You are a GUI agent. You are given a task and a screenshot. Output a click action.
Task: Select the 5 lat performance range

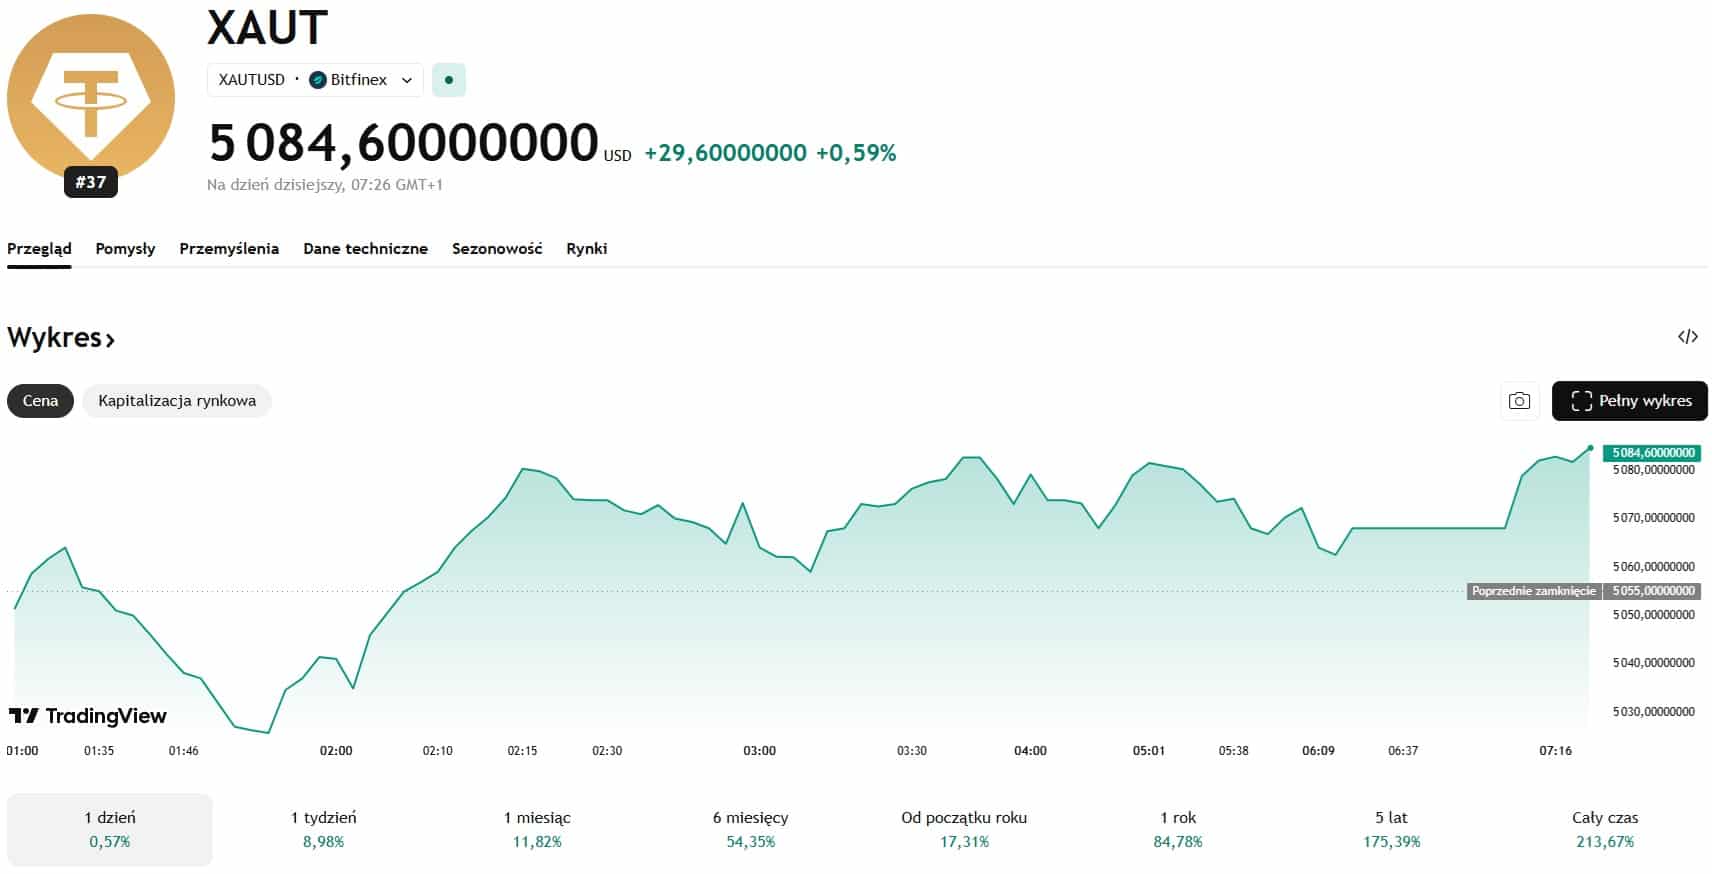(x=1391, y=829)
